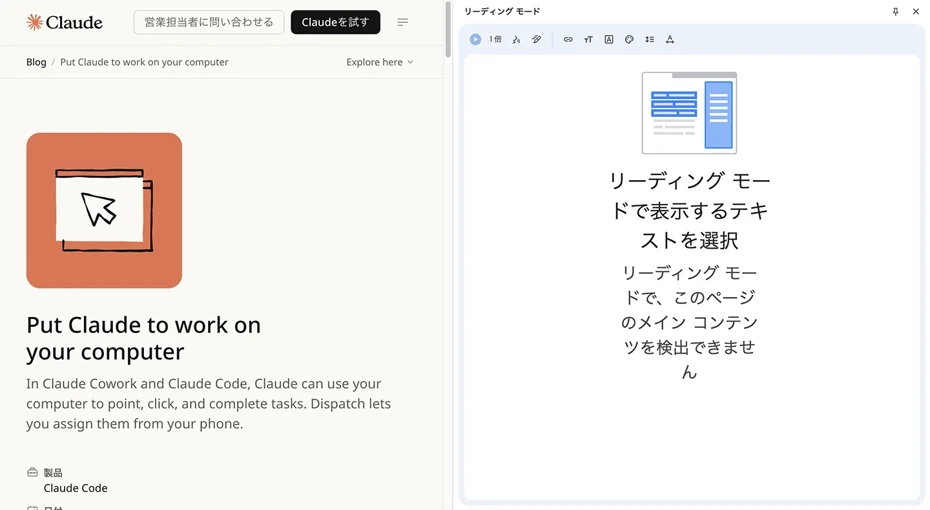
Task: Go to Blog breadcrumb link
Action: [36, 62]
